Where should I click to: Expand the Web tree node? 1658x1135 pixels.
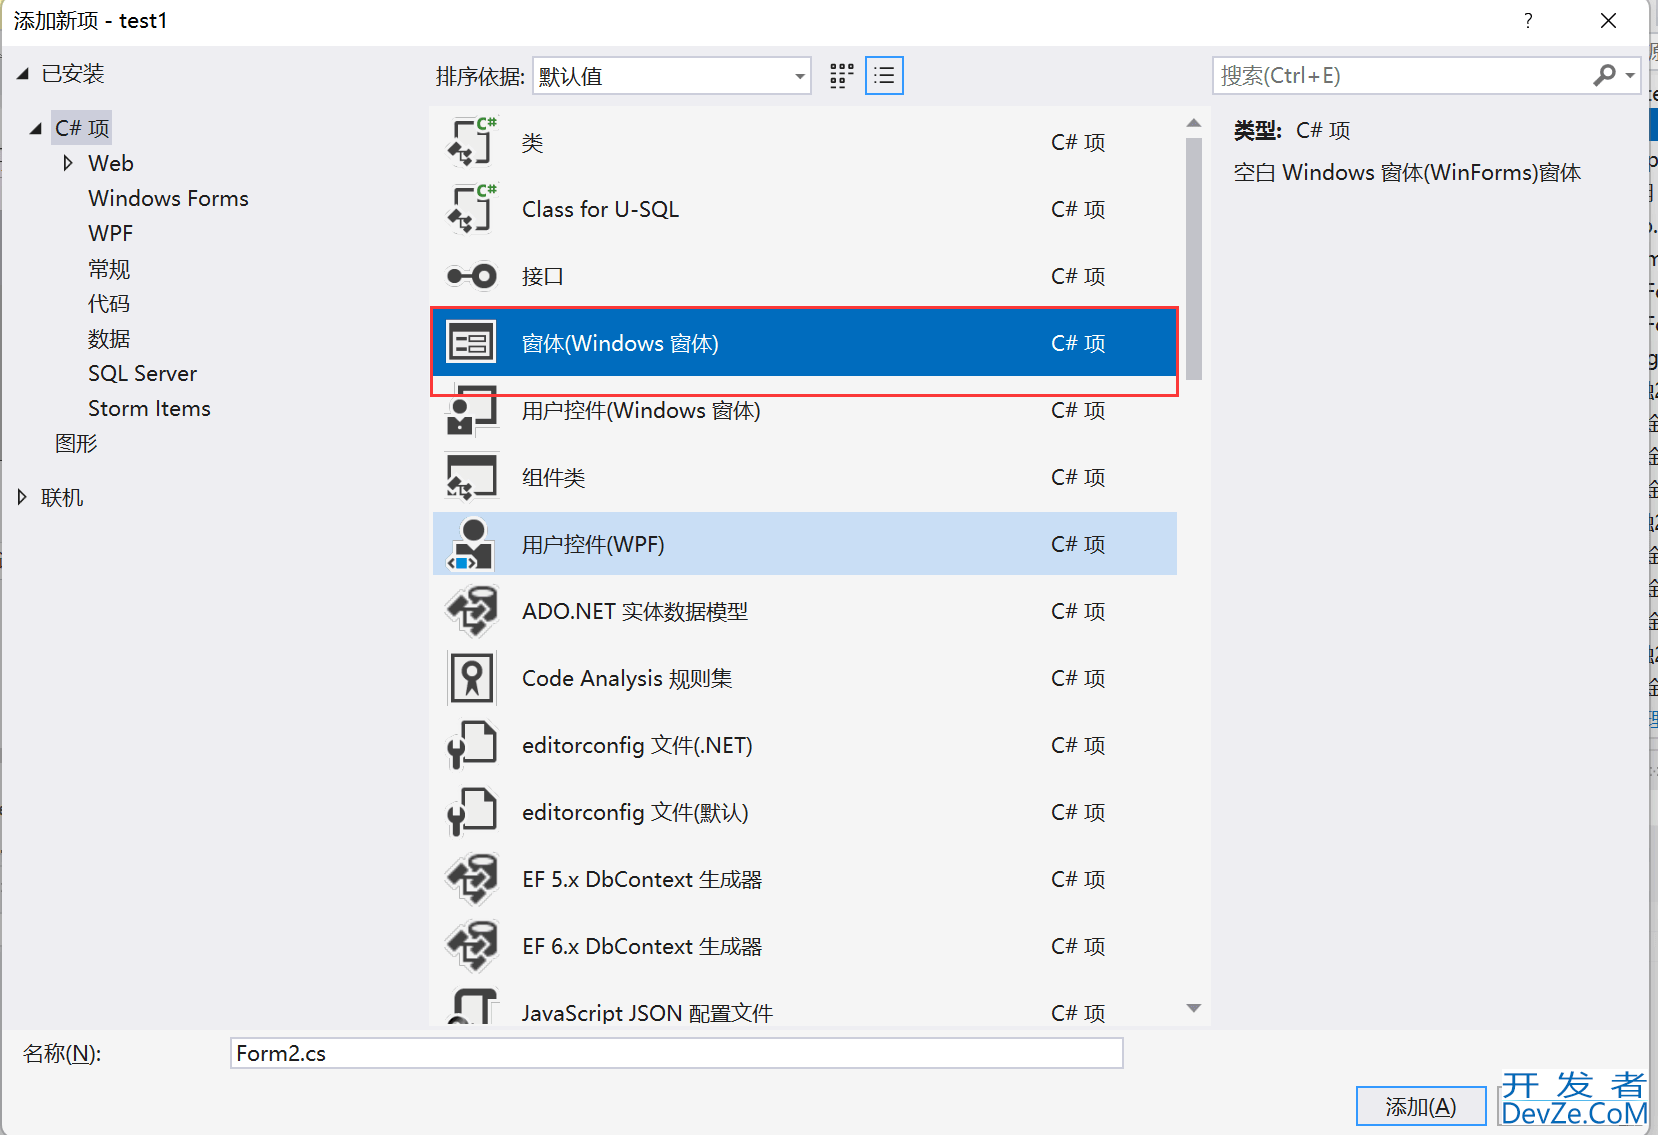coord(68,163)
